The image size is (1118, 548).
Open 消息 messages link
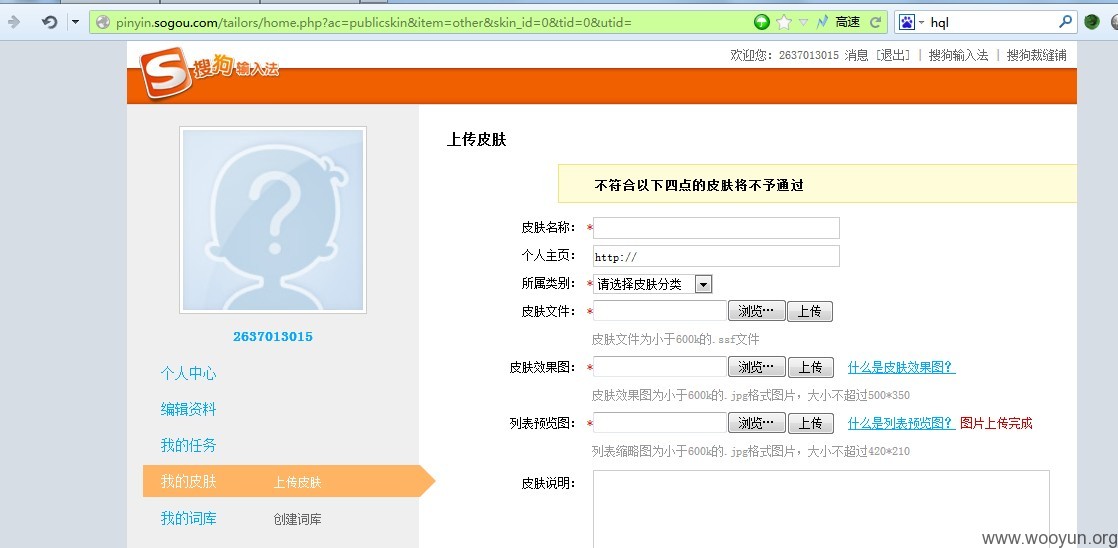pyautogui.click(x=856, y=55)
